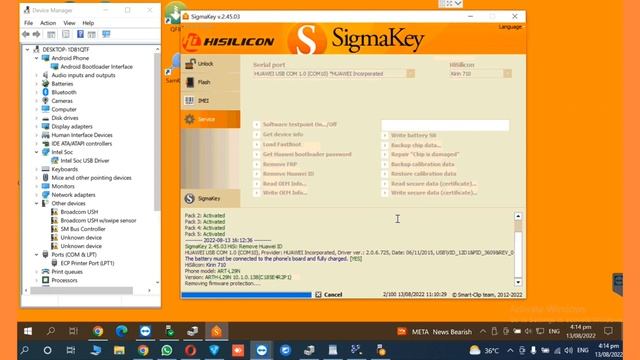Show hidden icons chevron in upper taskbar

tap(483, 331)
